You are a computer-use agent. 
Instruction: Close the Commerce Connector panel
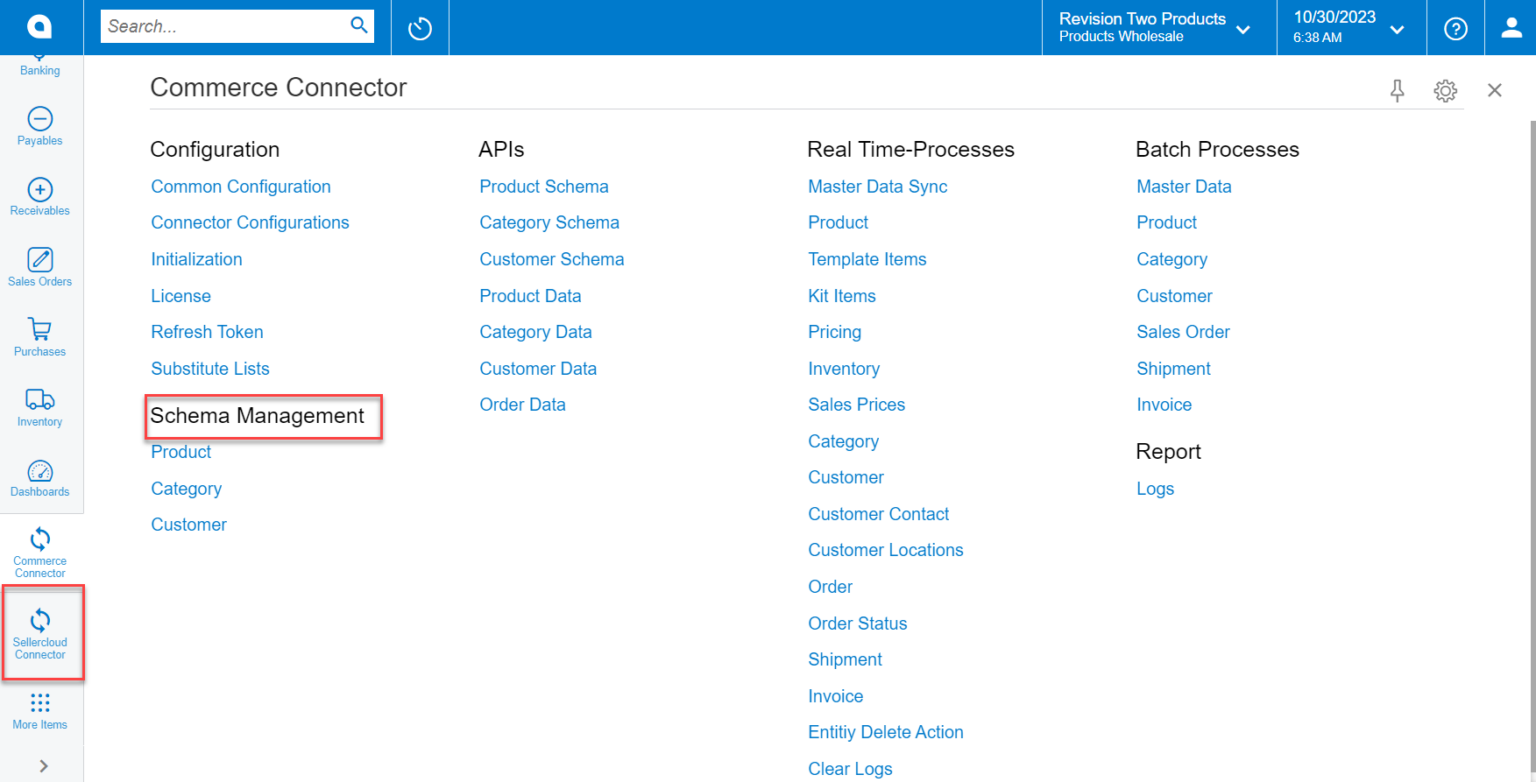(x=1495, y=90)
